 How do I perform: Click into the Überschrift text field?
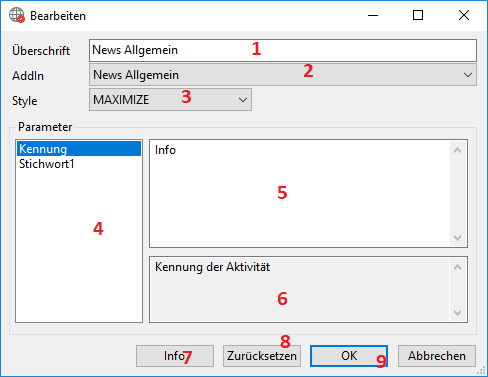point(283,50)
